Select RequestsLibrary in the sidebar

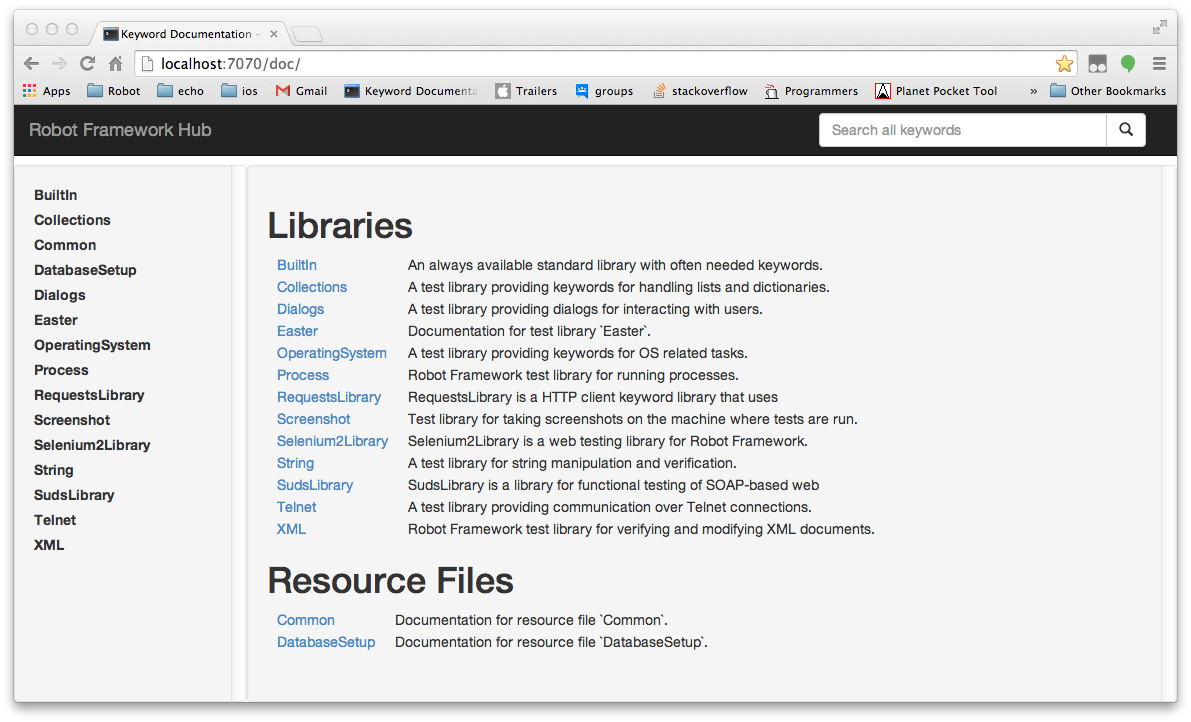pos(89,396)
